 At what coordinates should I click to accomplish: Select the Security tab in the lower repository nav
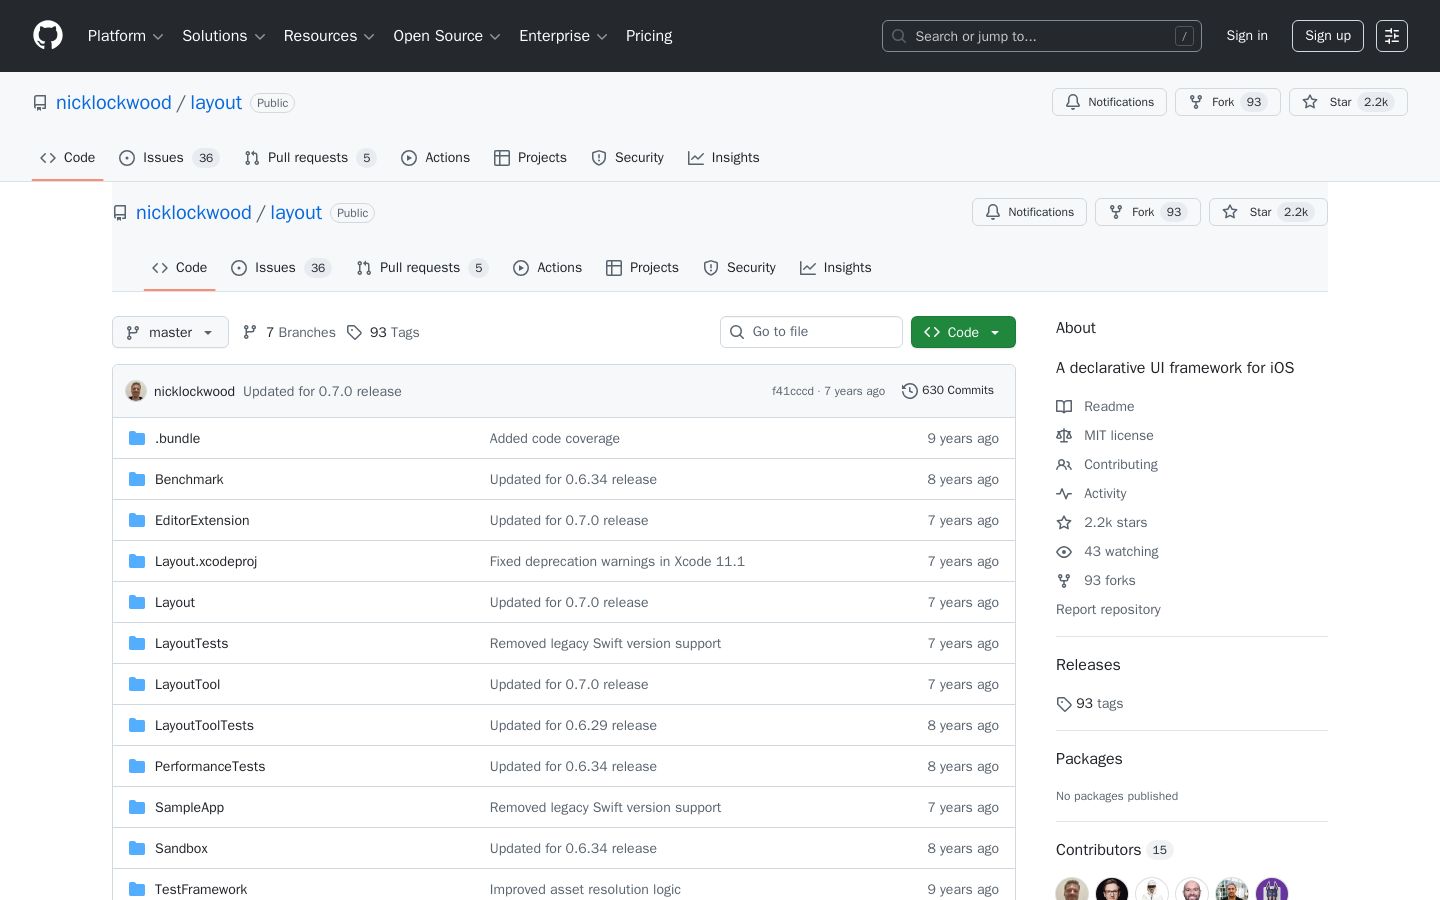pos(739,268)
